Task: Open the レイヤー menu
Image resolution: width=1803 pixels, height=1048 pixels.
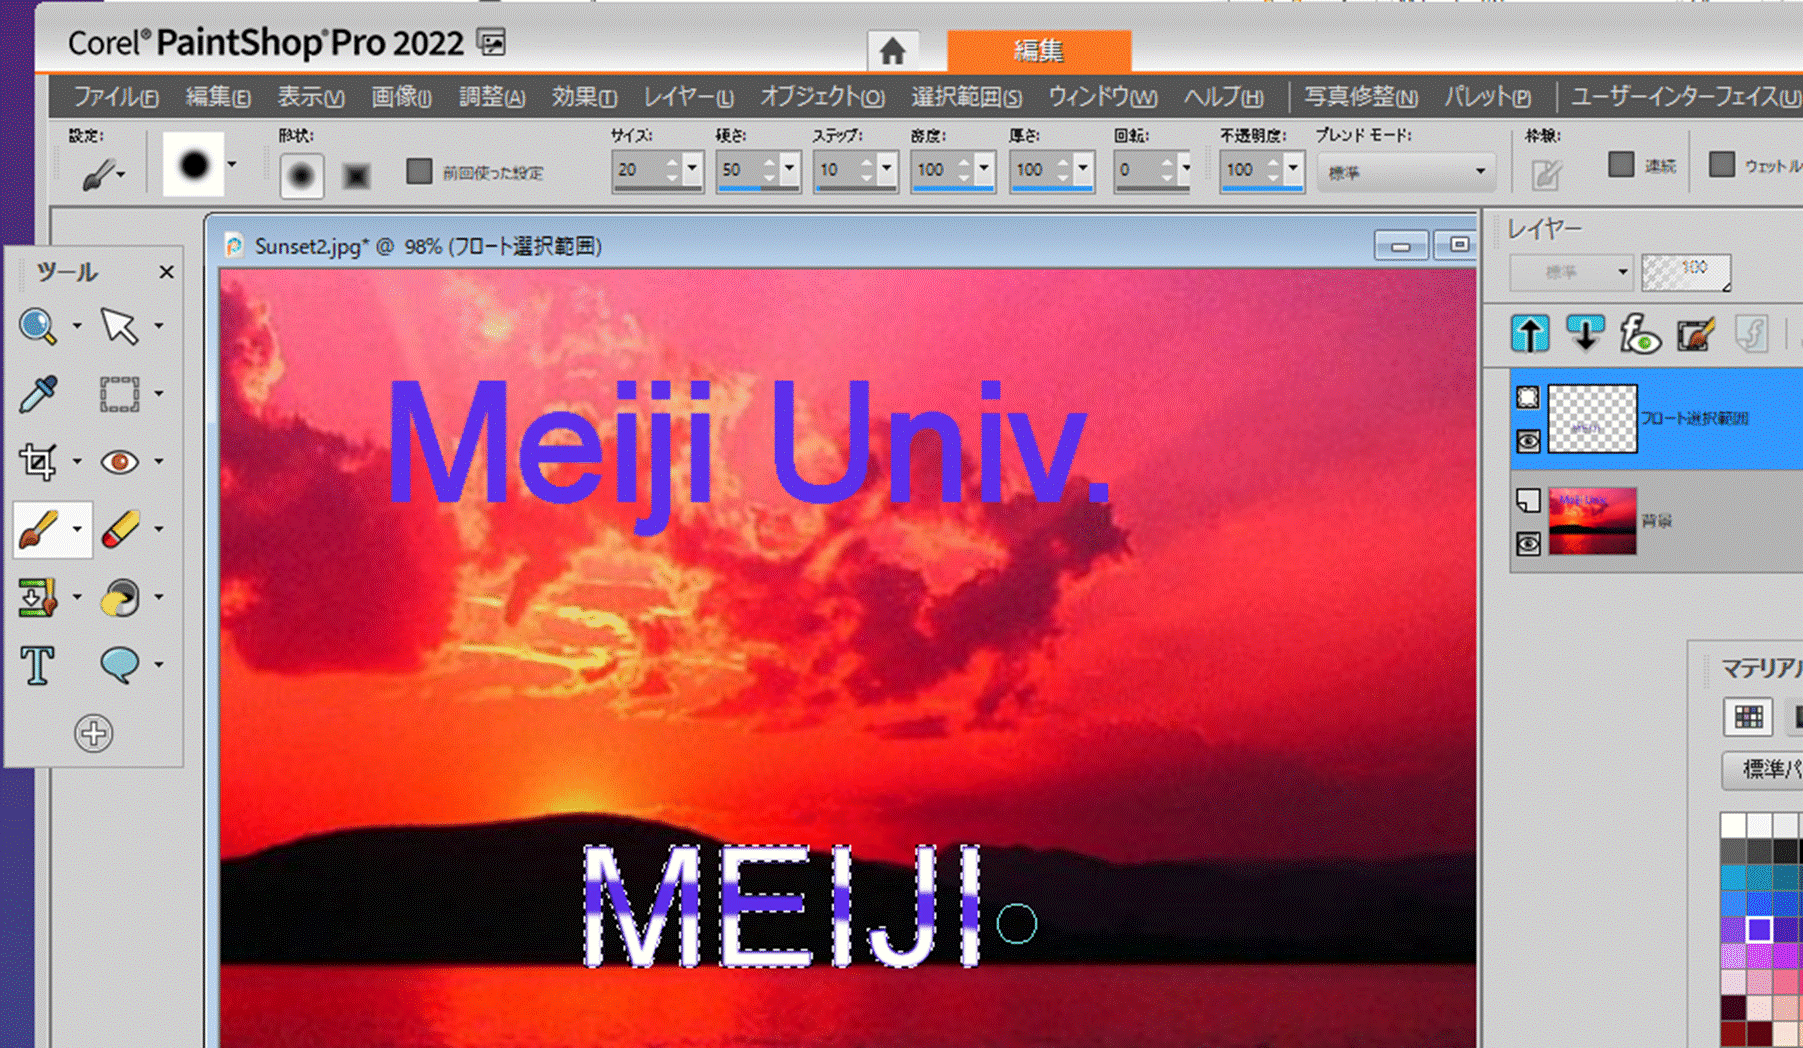Action: point(688,97)
